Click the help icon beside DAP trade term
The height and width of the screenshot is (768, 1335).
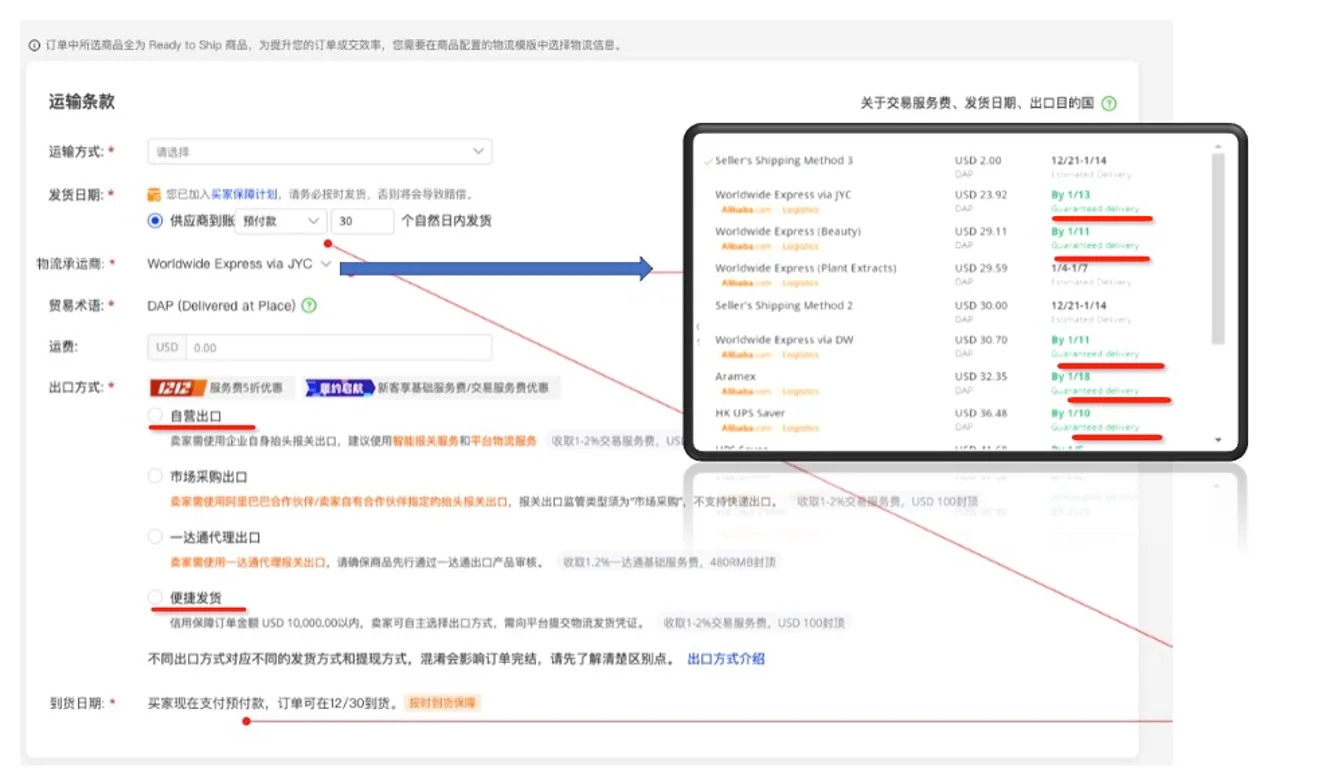tap(309, 306)
